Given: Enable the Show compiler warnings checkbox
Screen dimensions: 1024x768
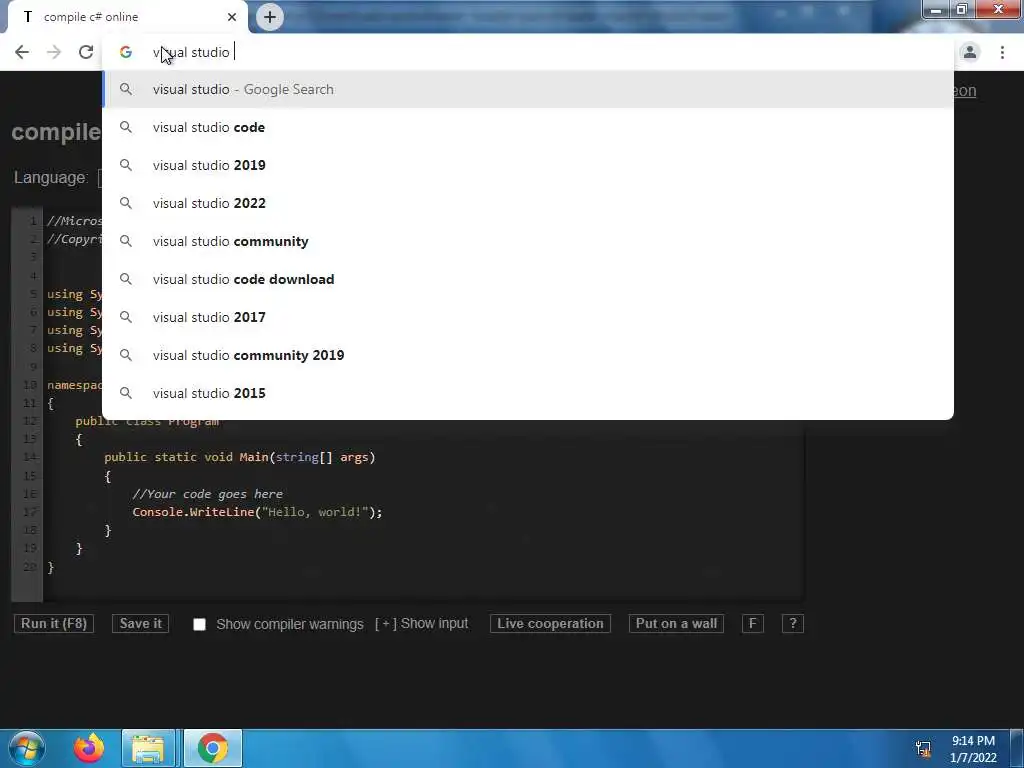Looking at the screenshot, I should click(200, 624).
